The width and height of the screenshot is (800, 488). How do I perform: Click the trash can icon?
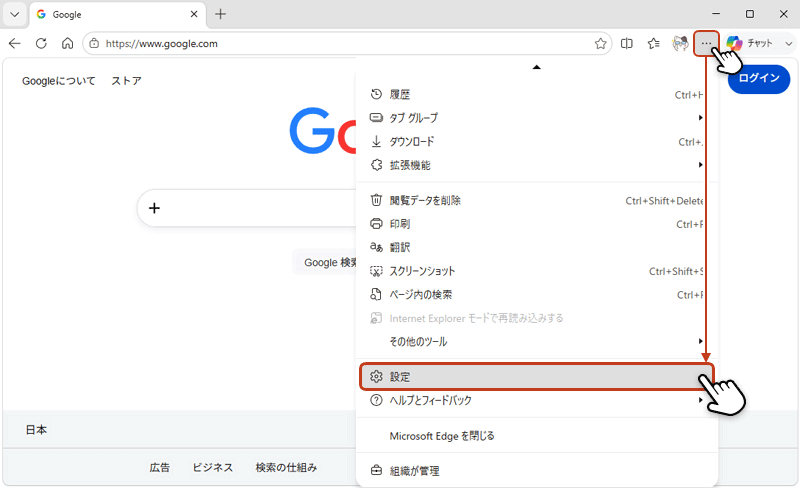(x=376, y=200)
